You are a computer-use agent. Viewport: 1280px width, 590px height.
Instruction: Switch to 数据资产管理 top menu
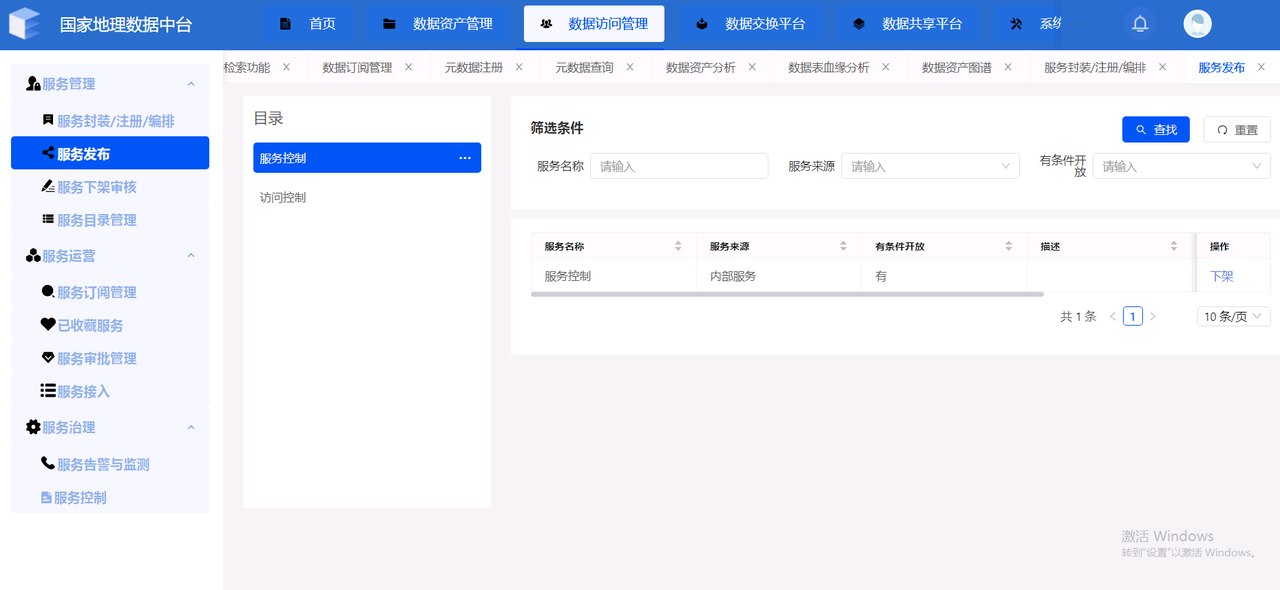coord(438,24)
